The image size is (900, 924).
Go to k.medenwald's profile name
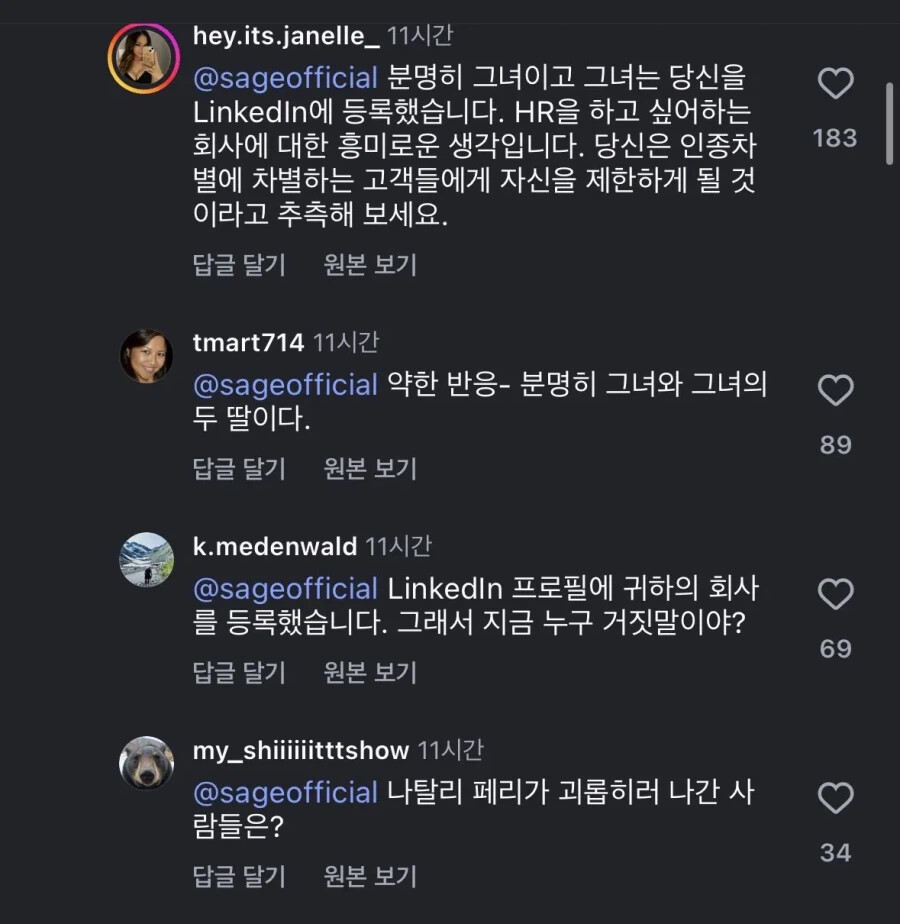coord(274,547)
